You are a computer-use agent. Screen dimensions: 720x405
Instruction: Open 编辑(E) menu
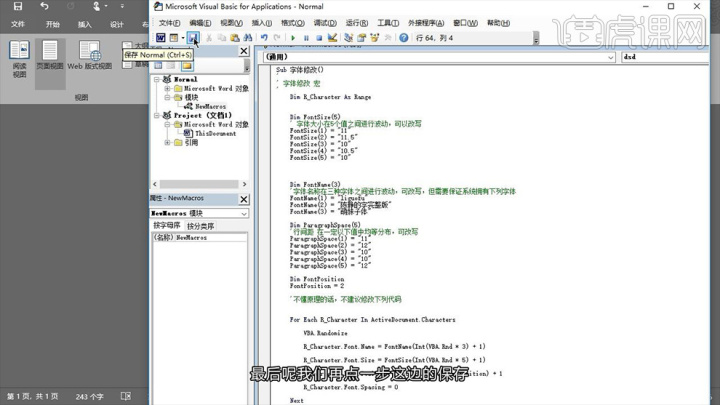pyautogui.click(x=200, y=23)
